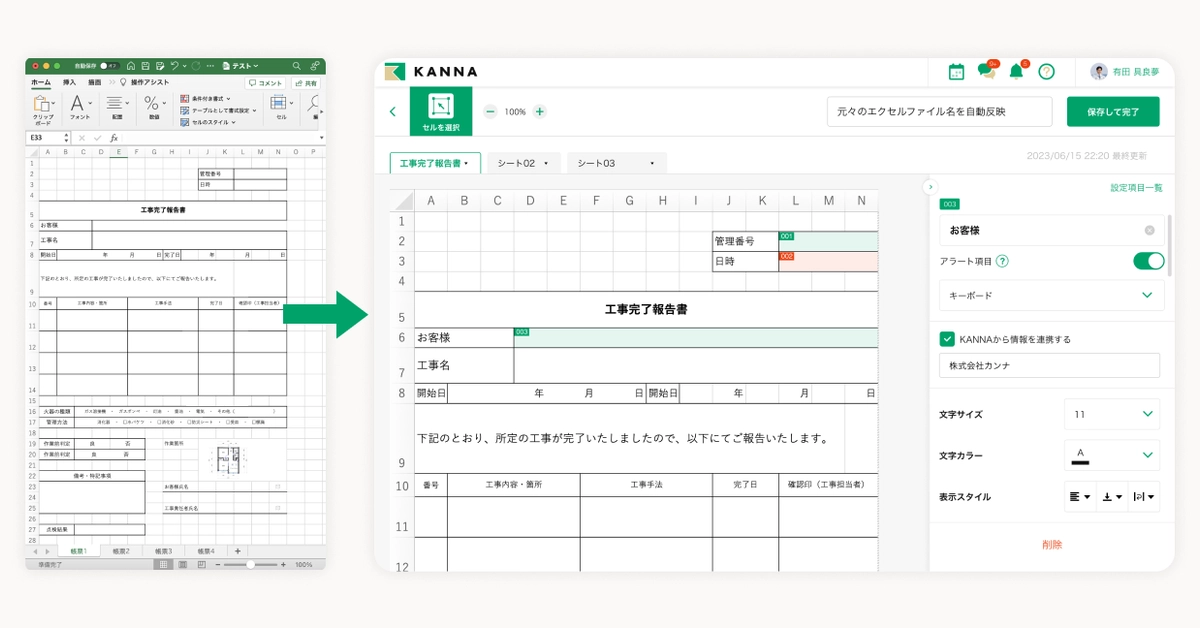The width and height of the screenshot is (1200, 628).
Task: Collapse the settings panel with the round arrow
Action: click(x=929, y=187)
